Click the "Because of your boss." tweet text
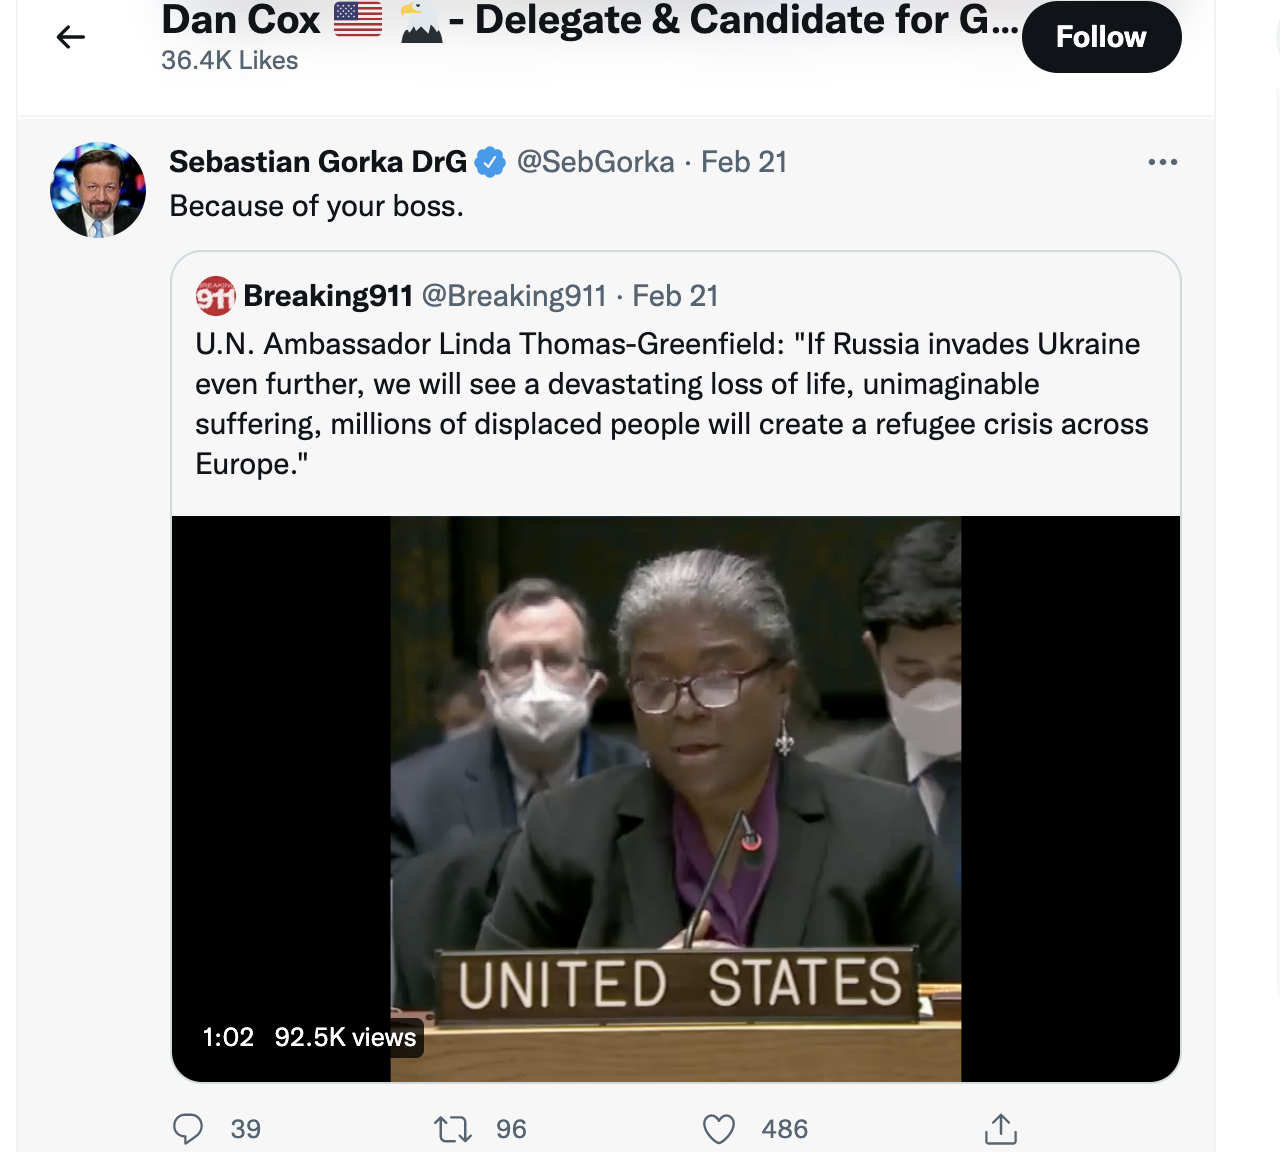This screenshot has height=1152, width=1280. point(316,206)
